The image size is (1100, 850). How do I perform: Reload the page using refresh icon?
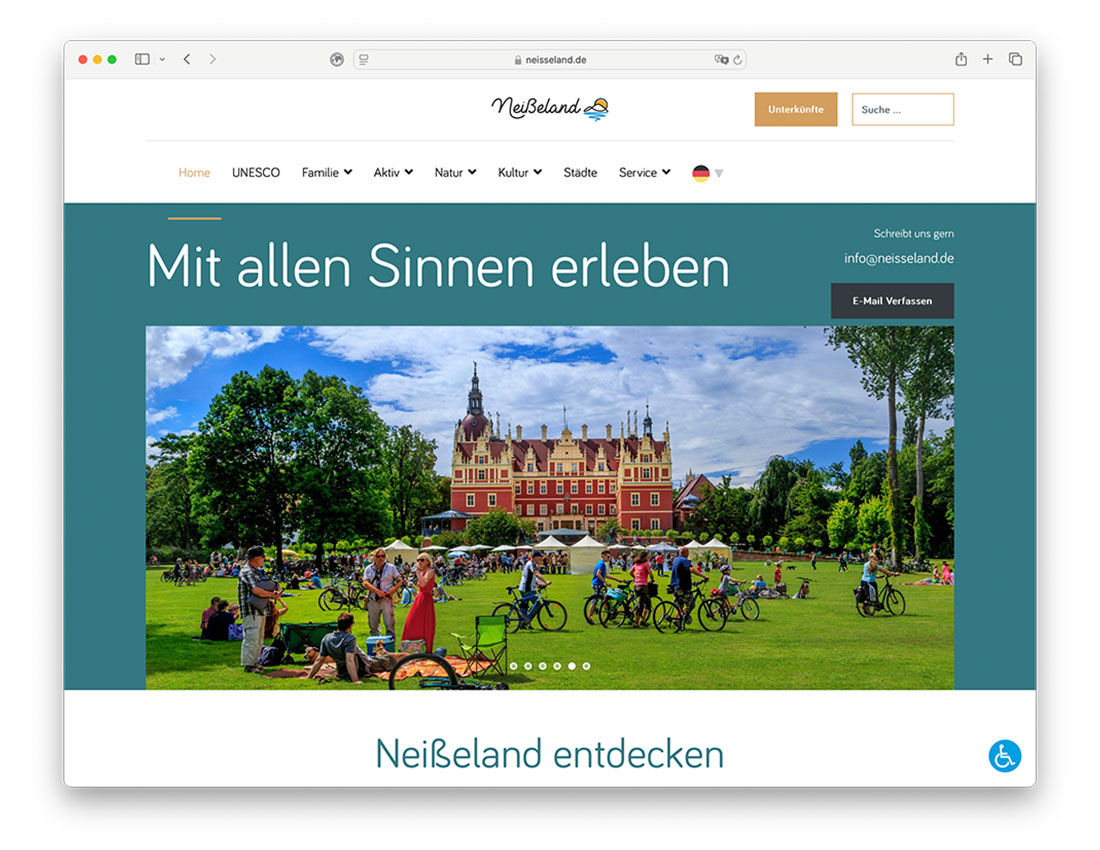coord(738,60)
